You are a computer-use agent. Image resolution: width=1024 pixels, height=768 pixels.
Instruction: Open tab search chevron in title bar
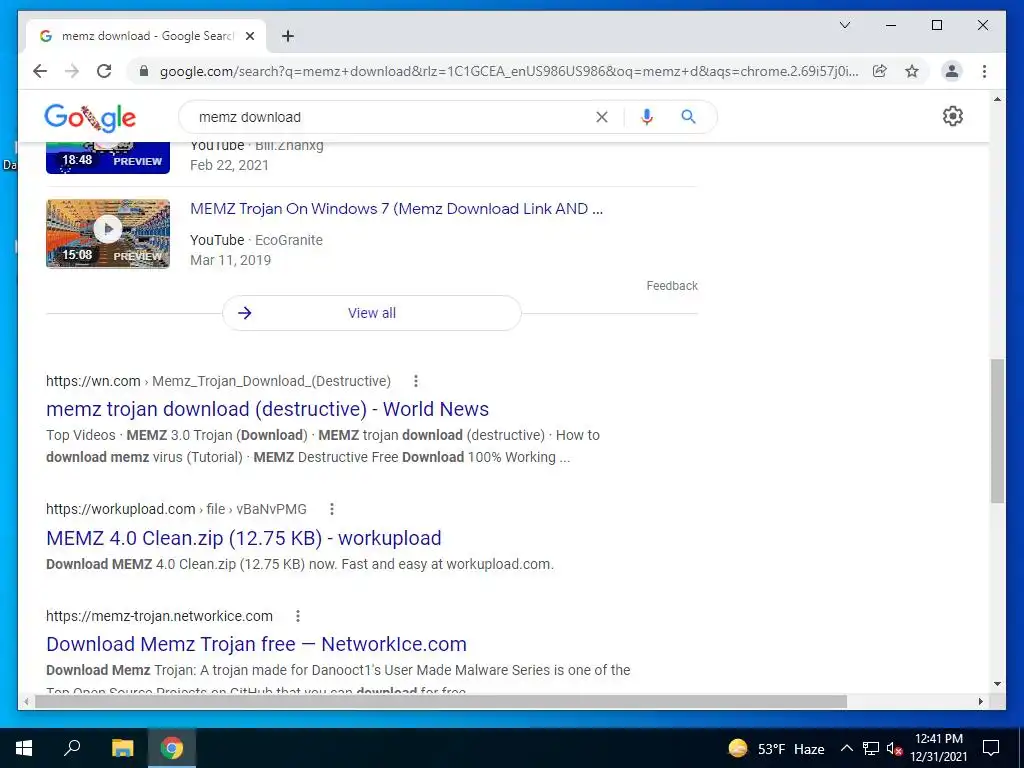click(844, 25)
